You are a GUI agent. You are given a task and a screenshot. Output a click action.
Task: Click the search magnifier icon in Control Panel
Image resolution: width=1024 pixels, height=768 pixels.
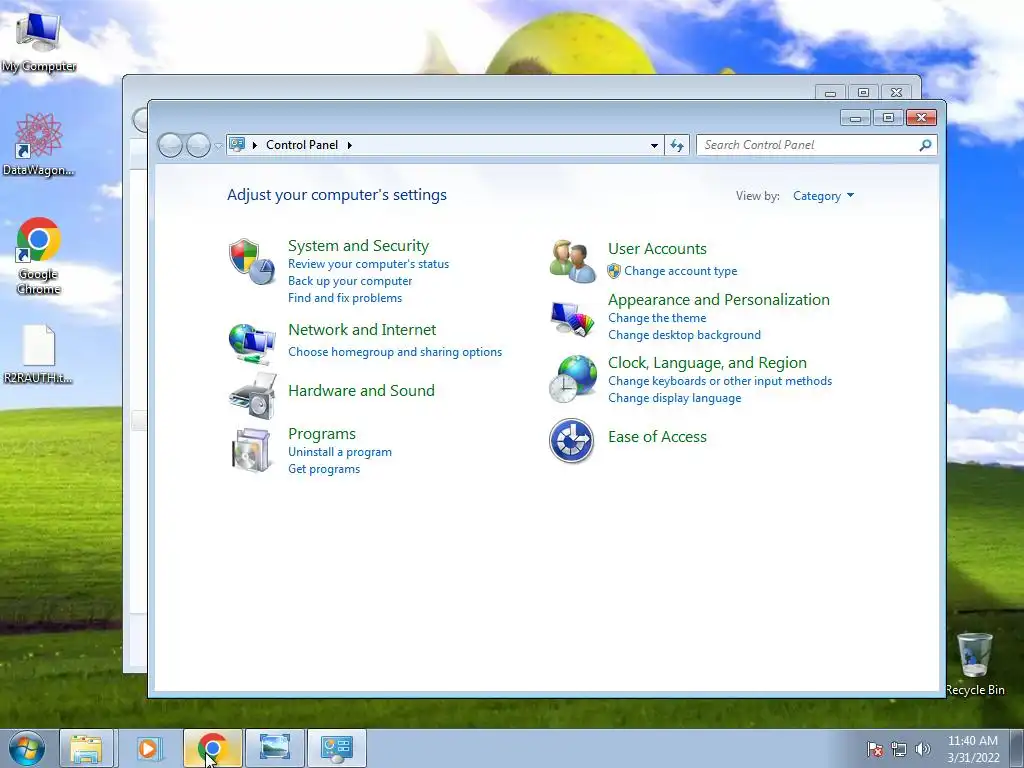pos(925,145)
